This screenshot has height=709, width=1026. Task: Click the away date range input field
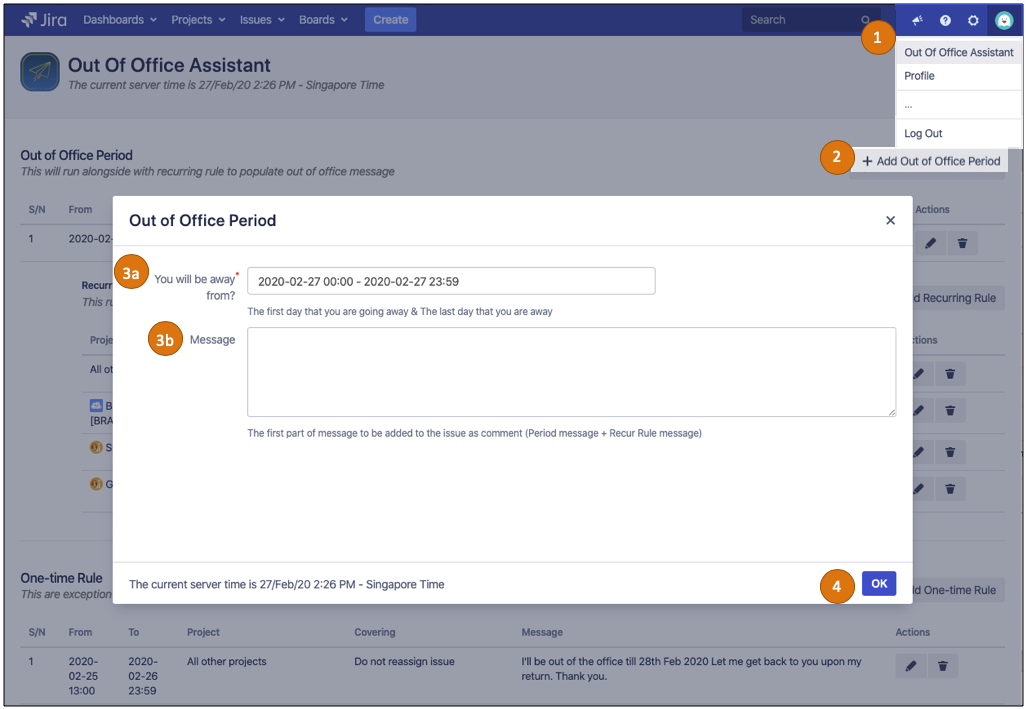pyautogui.click(x=451, y=281)
